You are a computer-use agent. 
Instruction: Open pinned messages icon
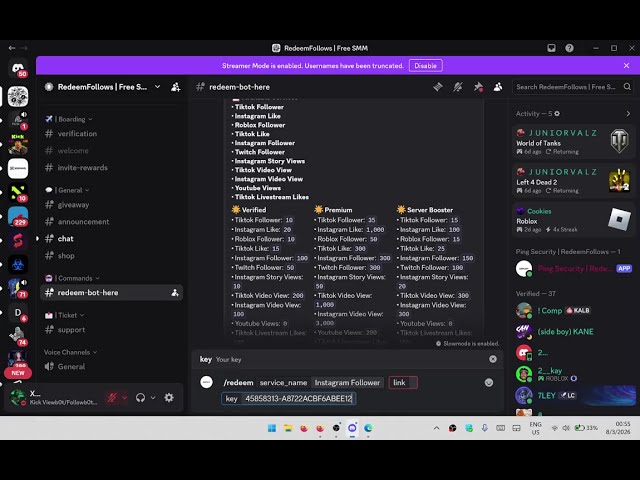pyautogui.click(x=478, y=87)
